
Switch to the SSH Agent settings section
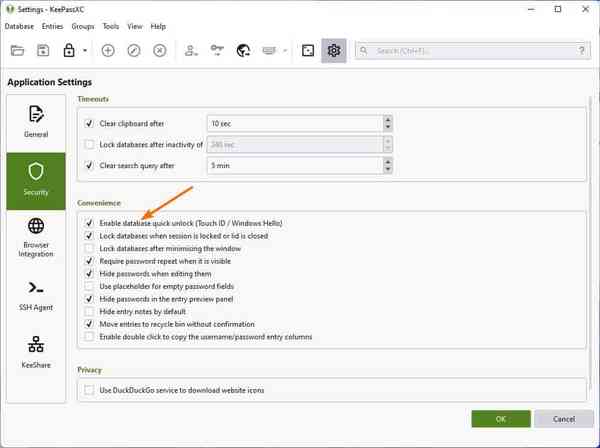pos(36,296)
